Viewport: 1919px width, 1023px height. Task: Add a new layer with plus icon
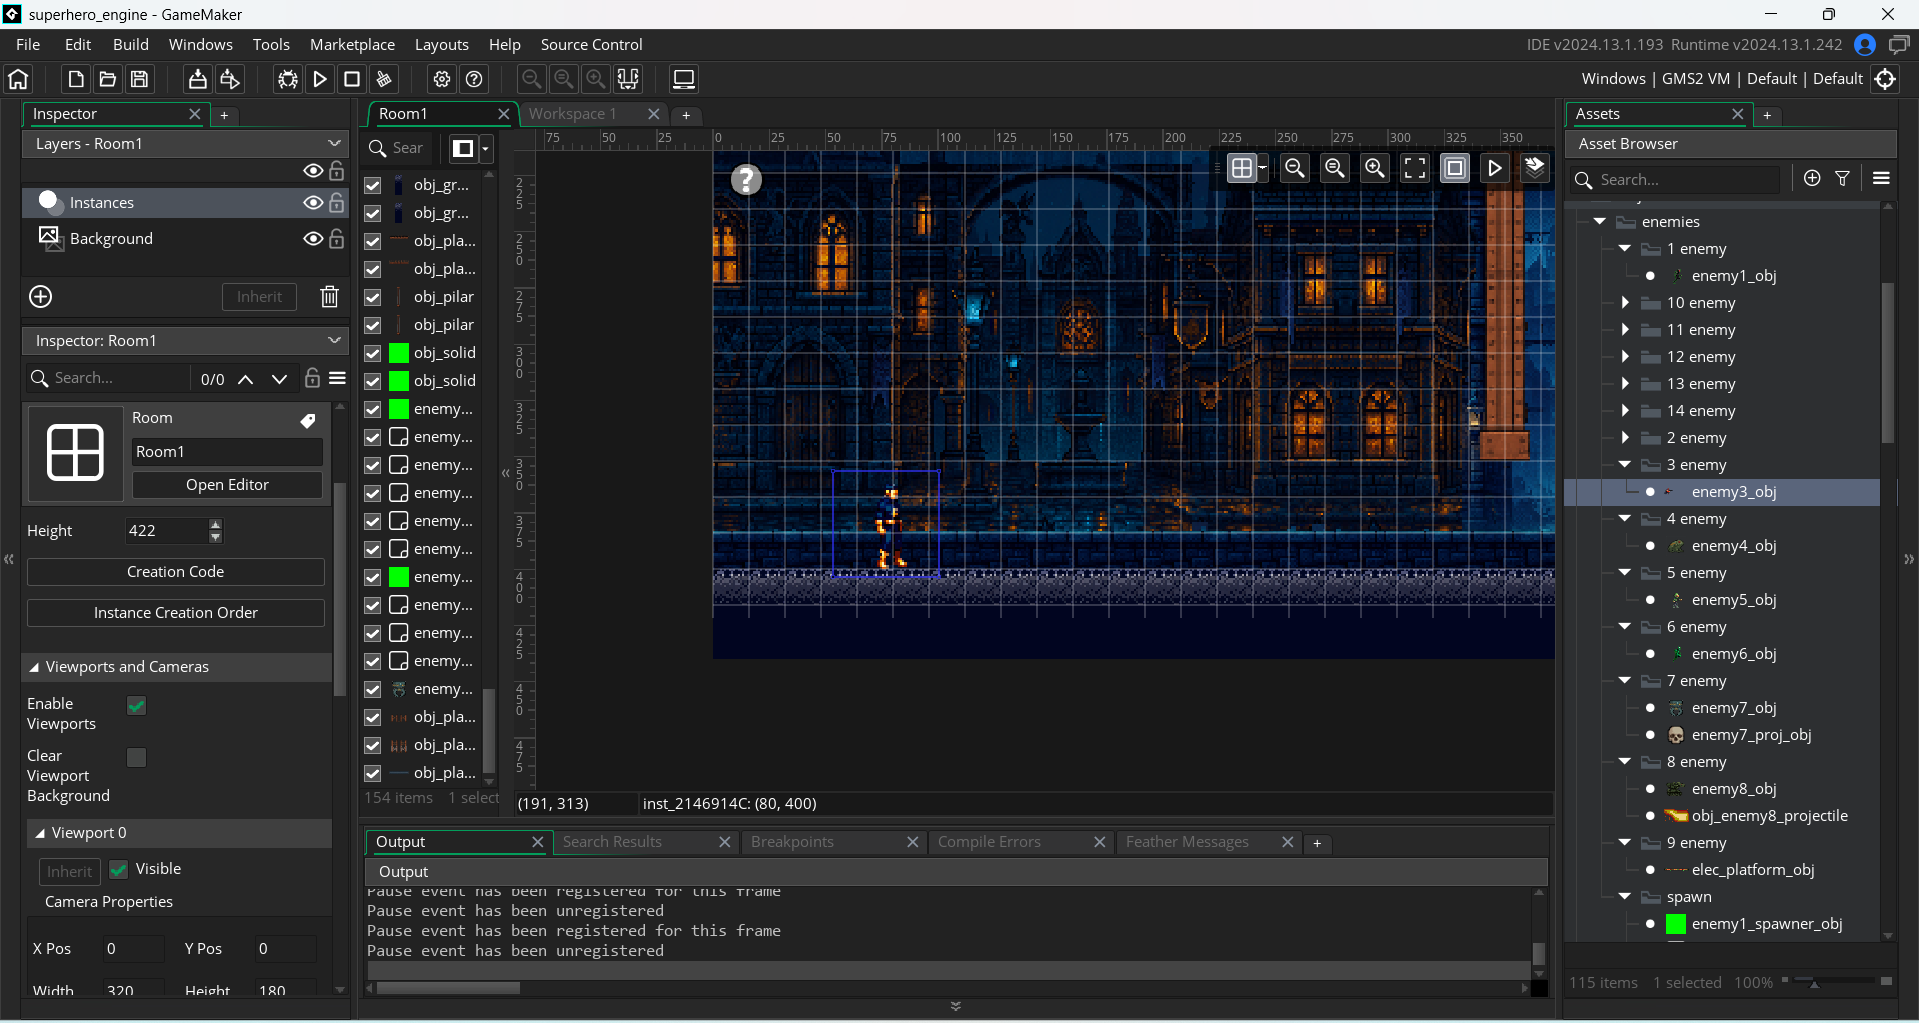coord(41,296)
